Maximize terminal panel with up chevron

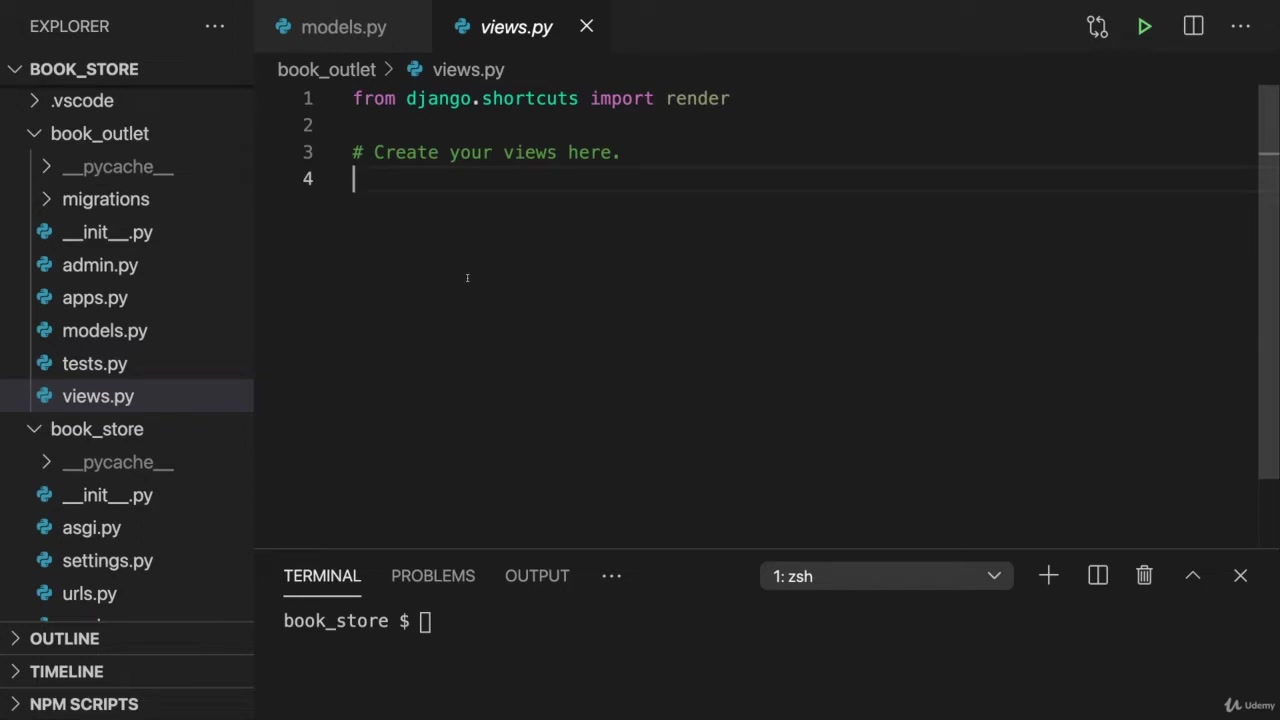tap(1192, 575)
